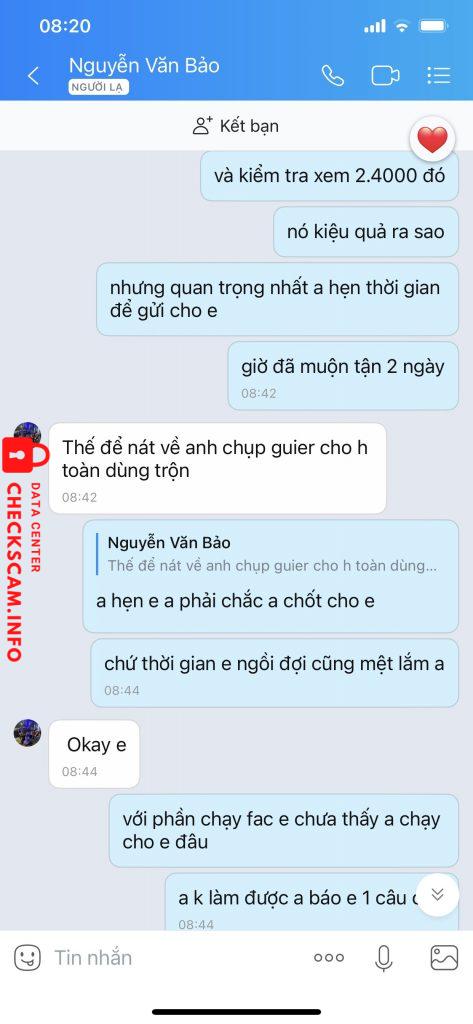Tap the back arrow in header
Screen dimensions: 473x1024
33,76
